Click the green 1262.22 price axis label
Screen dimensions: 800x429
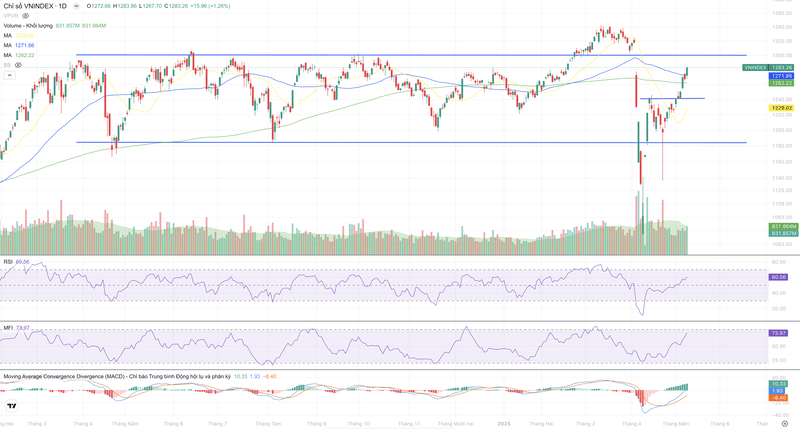click(781, 83)
